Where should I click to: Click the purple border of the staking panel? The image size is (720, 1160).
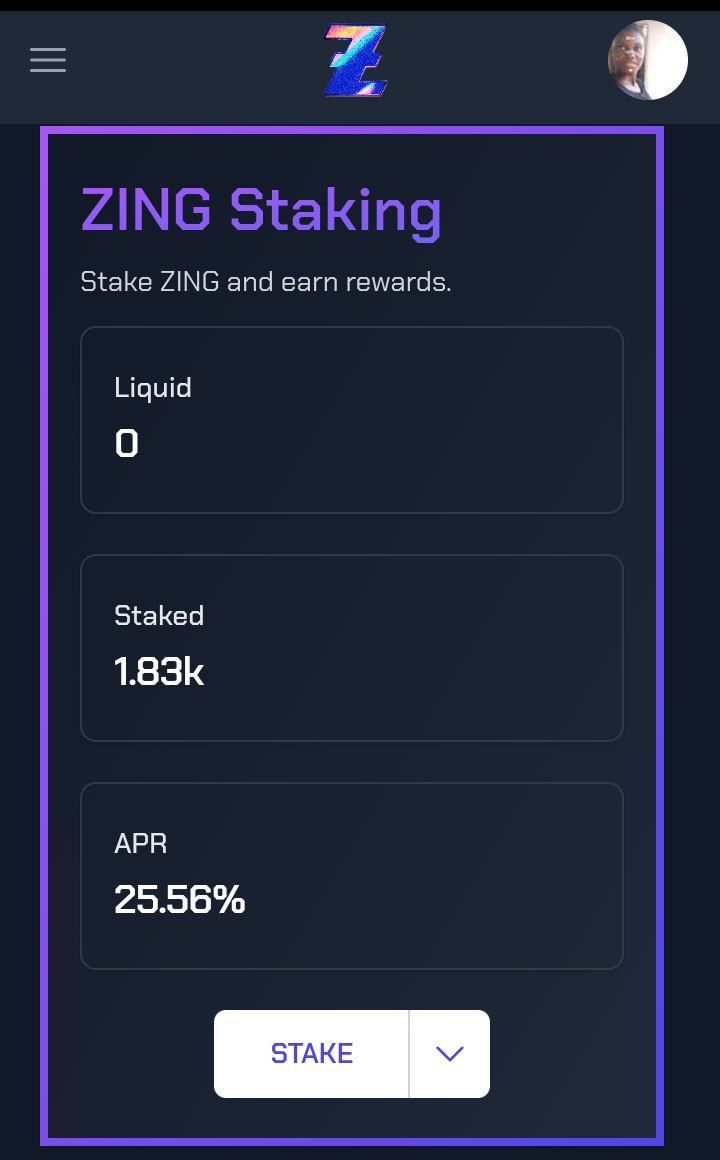click(x=44, y=636)
